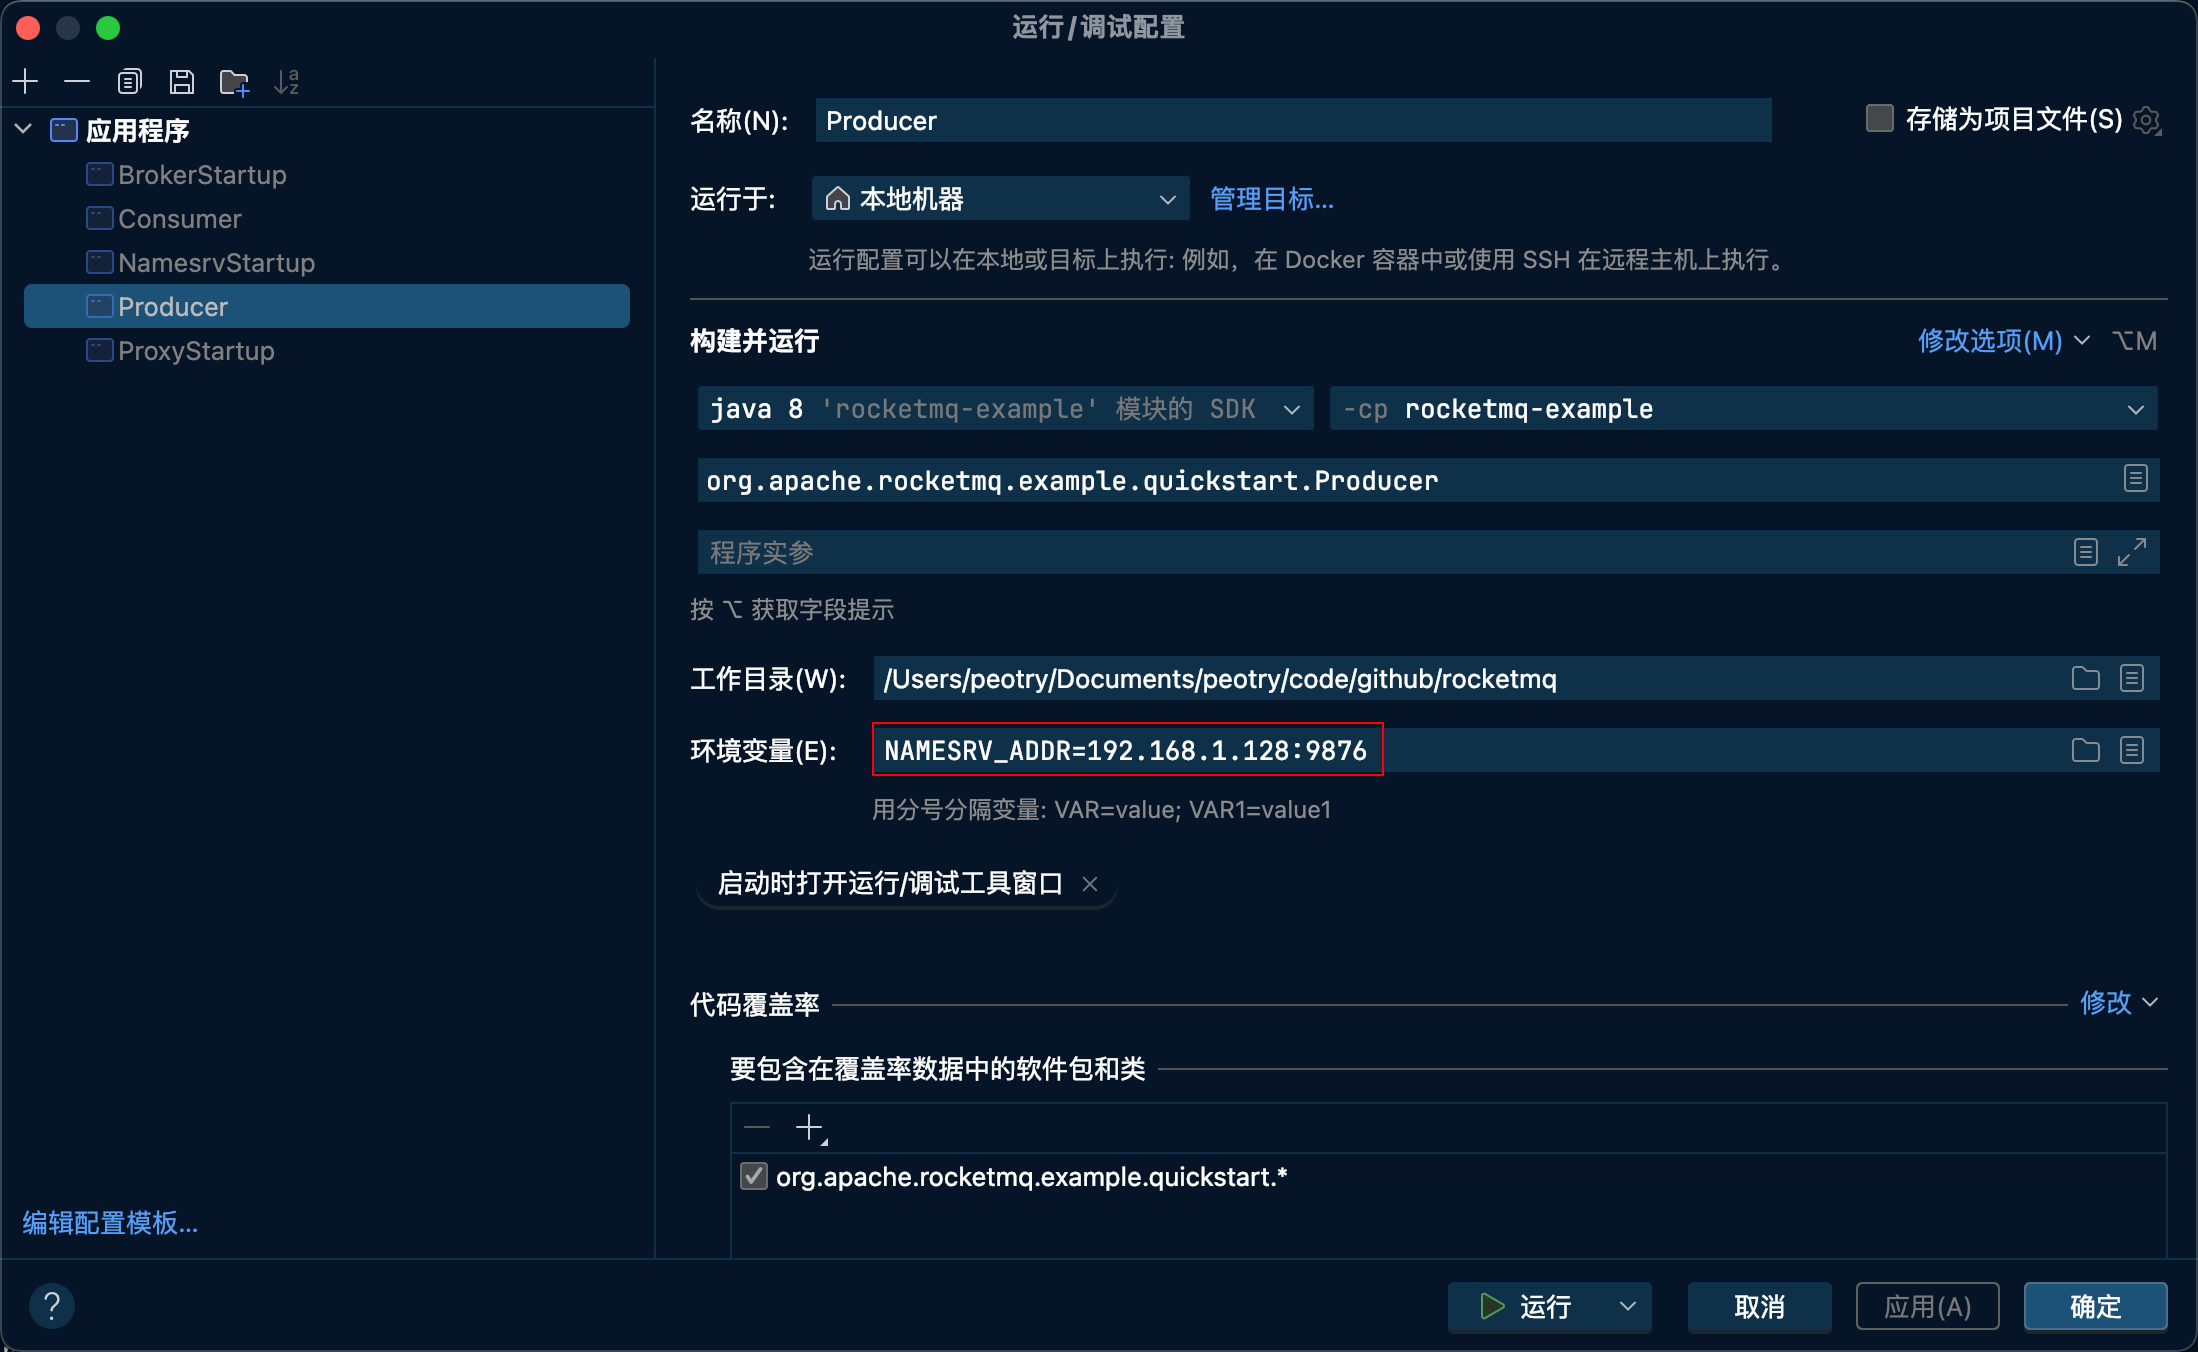Open java 8 SDK dropdown
Image resolution: width=2198 pixels, height=1352 pixels.
[1005, 409]
